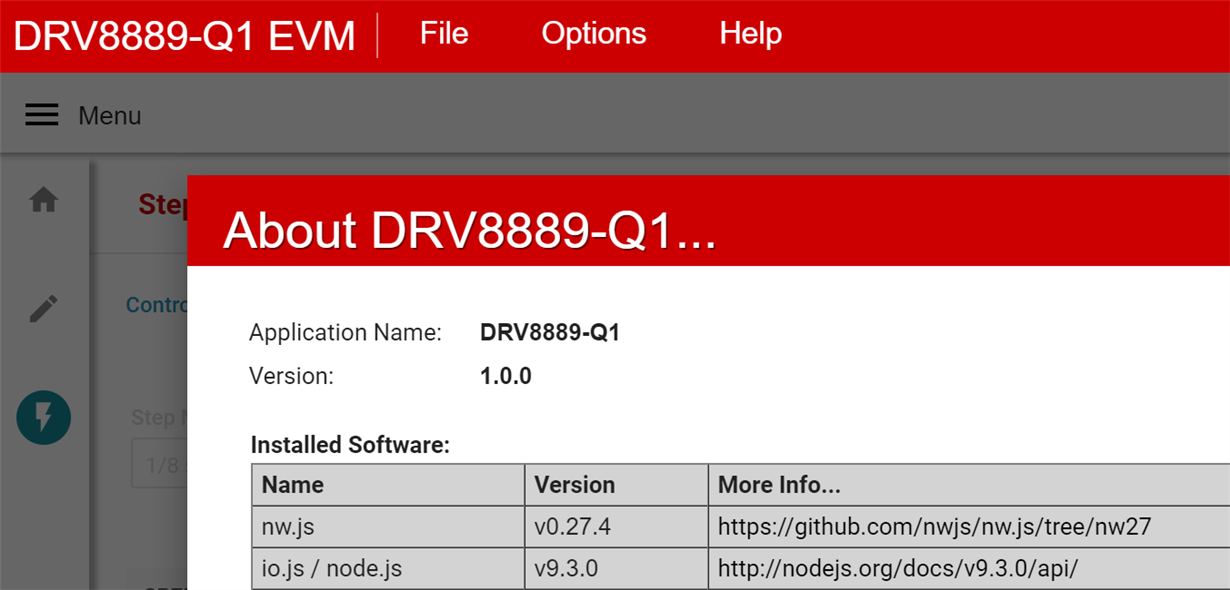The width and height of the screenshot is (1230, 590).
Task: Click the 1.0.0 version value
Action: (506, 377)
